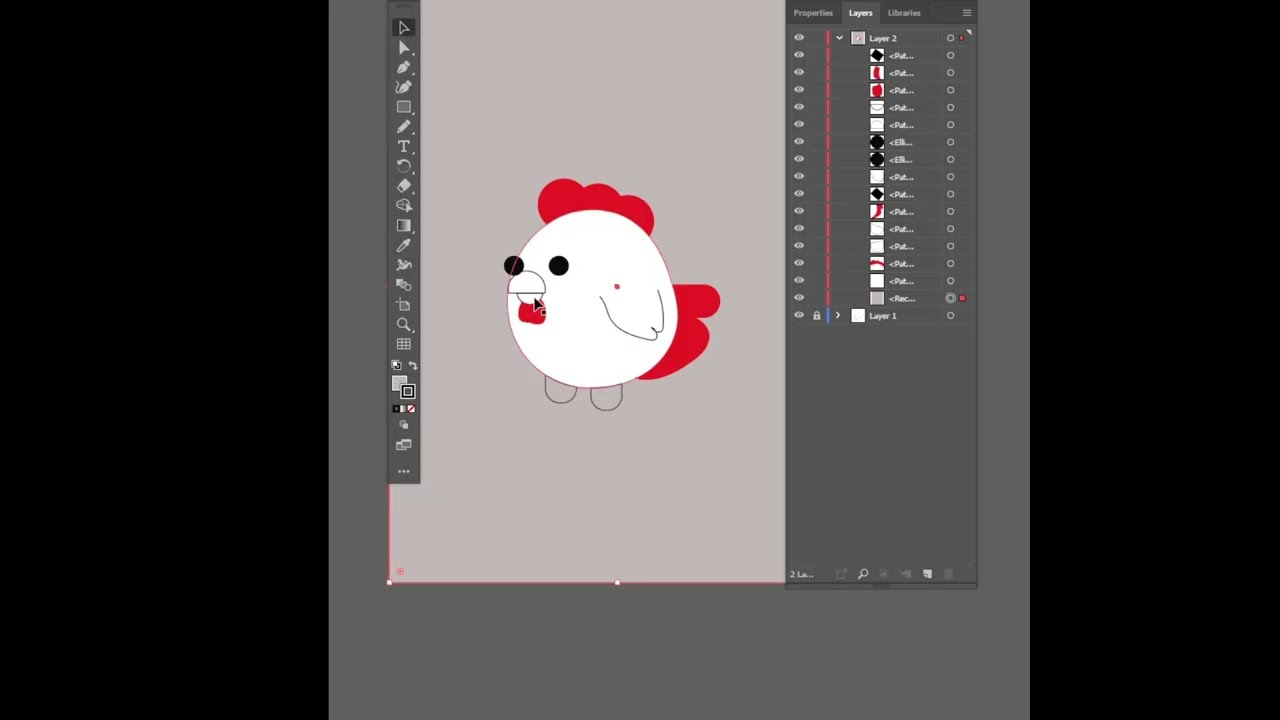Set the paint to None (red slash)
The image size is (1280, 720).
click(412, 409)
